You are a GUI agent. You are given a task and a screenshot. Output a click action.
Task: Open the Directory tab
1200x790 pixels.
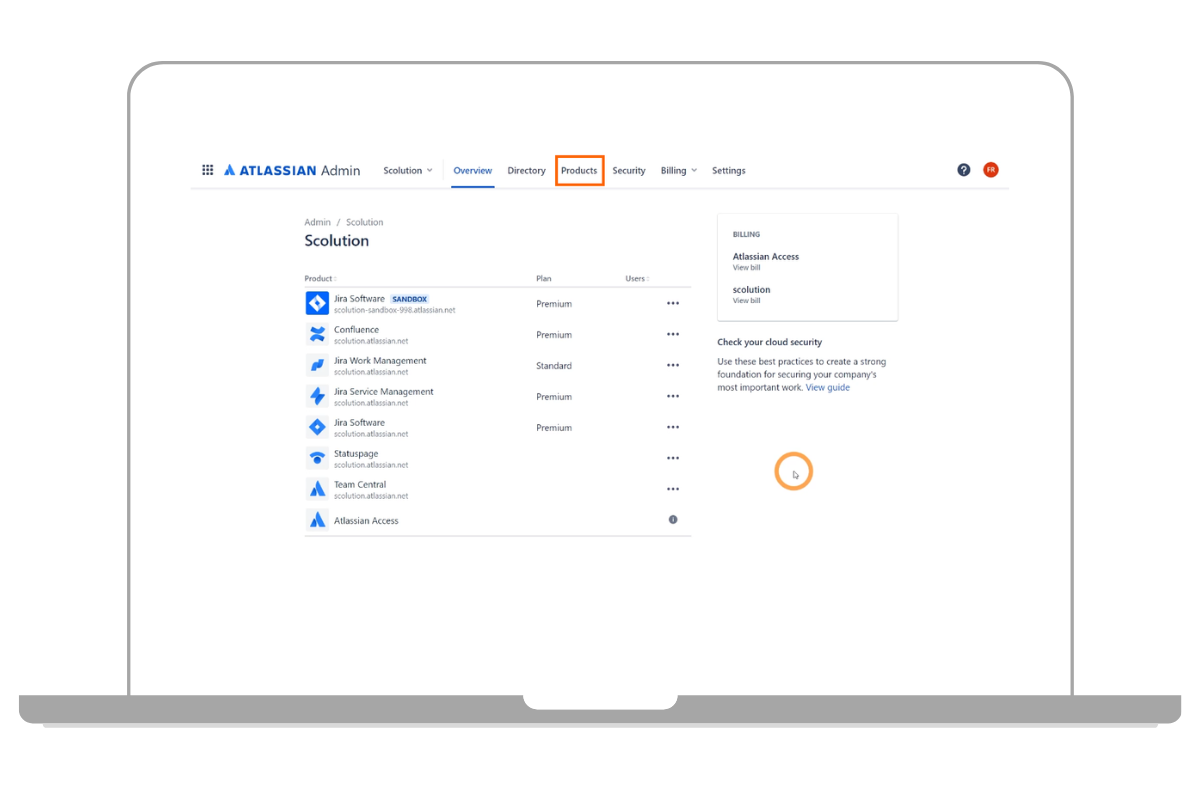526,171
